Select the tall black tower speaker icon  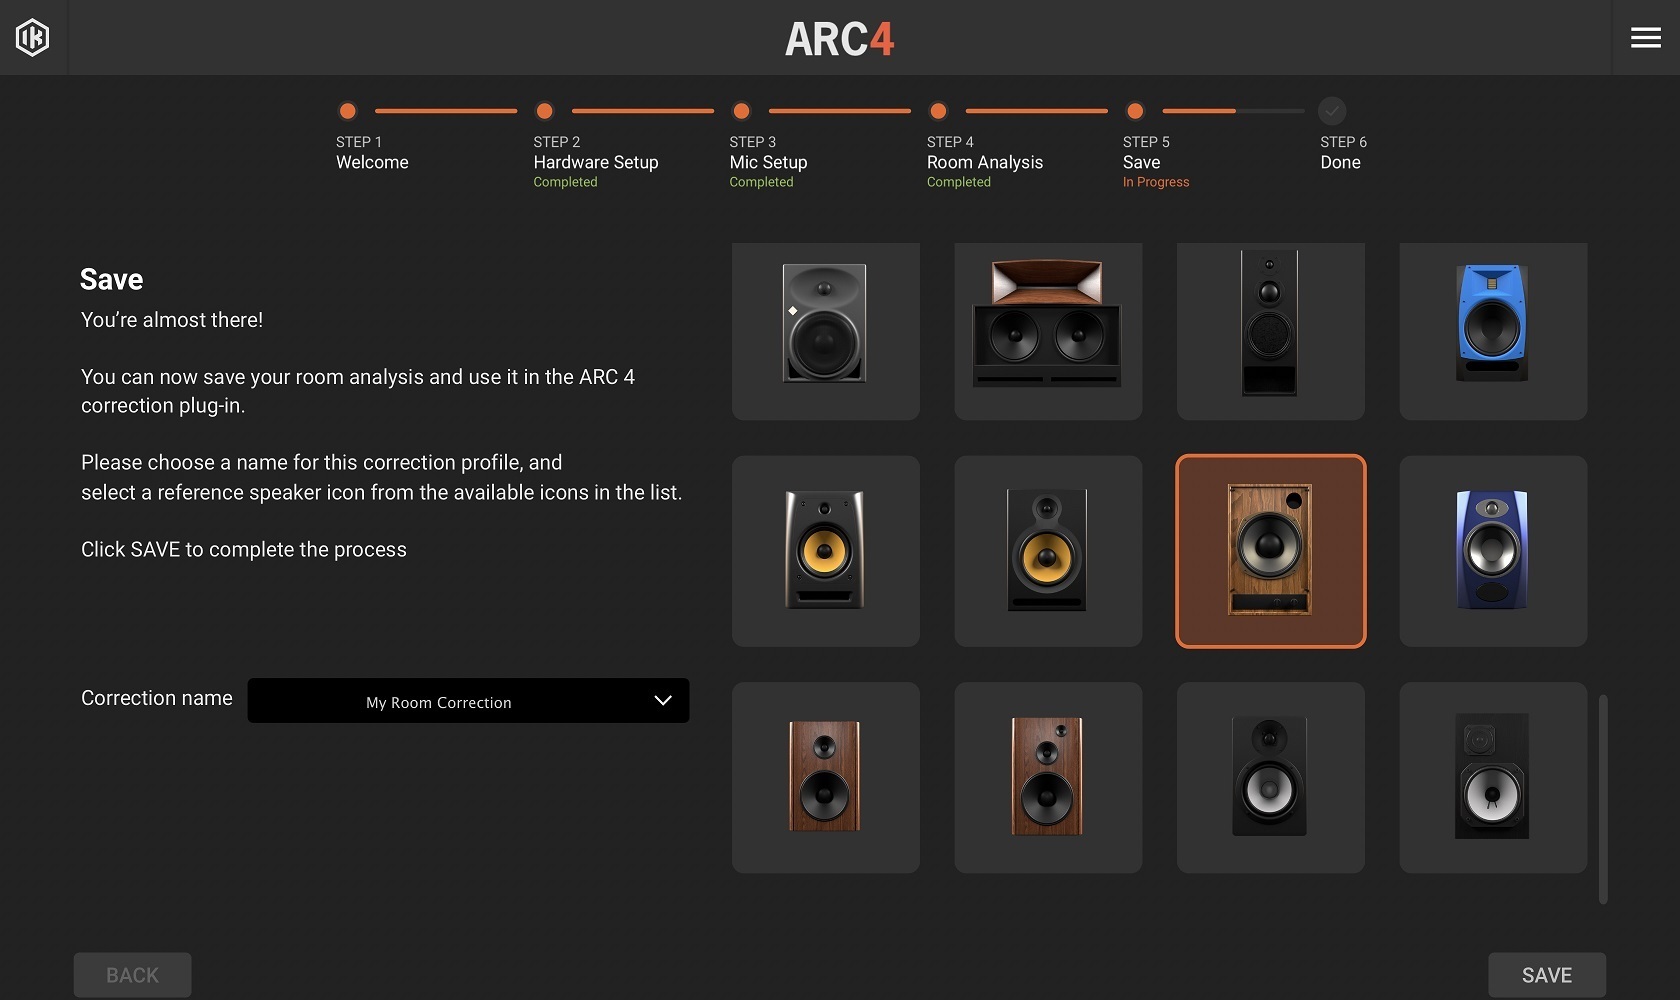point(1270,331)
